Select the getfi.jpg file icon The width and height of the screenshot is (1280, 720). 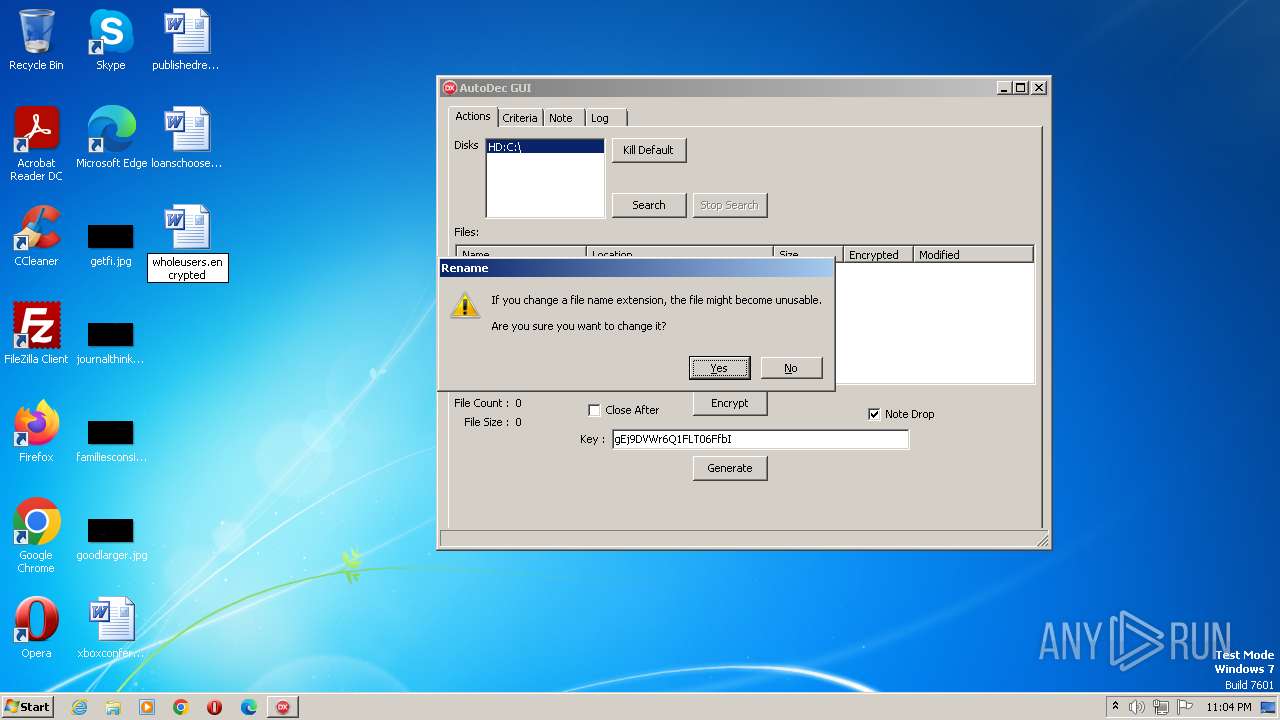[x=110, y=243]
